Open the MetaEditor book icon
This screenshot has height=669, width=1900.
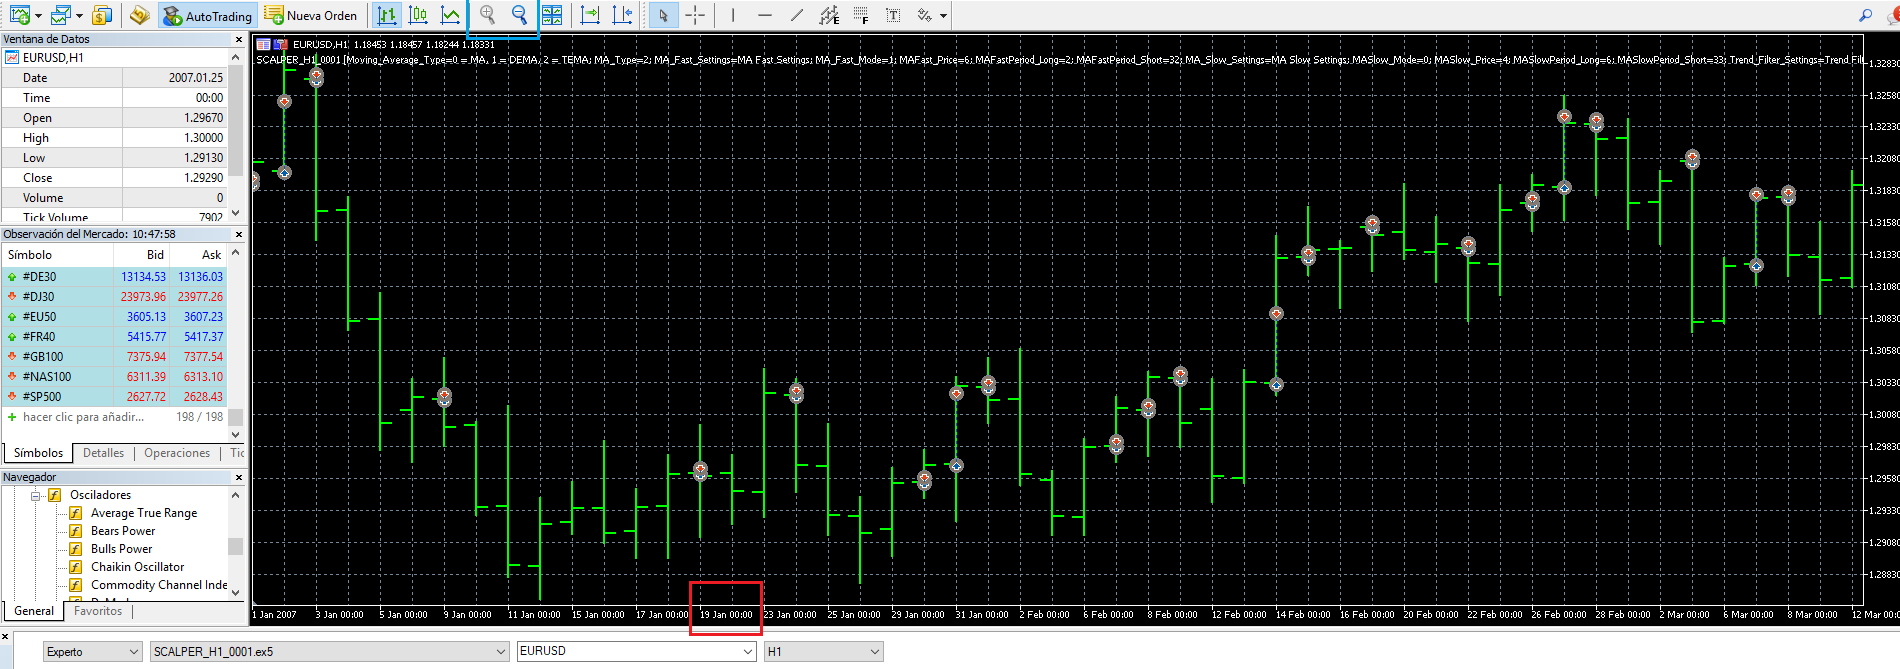coord(139,15)
